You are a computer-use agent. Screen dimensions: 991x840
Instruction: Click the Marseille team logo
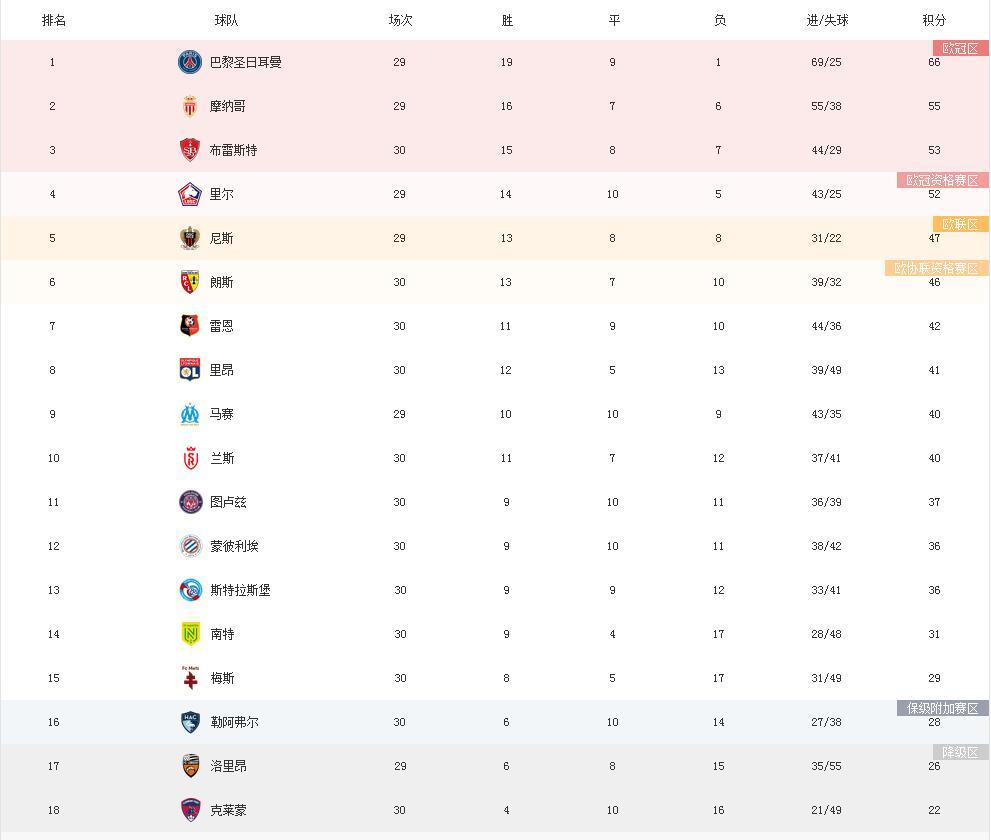[190, 414]
